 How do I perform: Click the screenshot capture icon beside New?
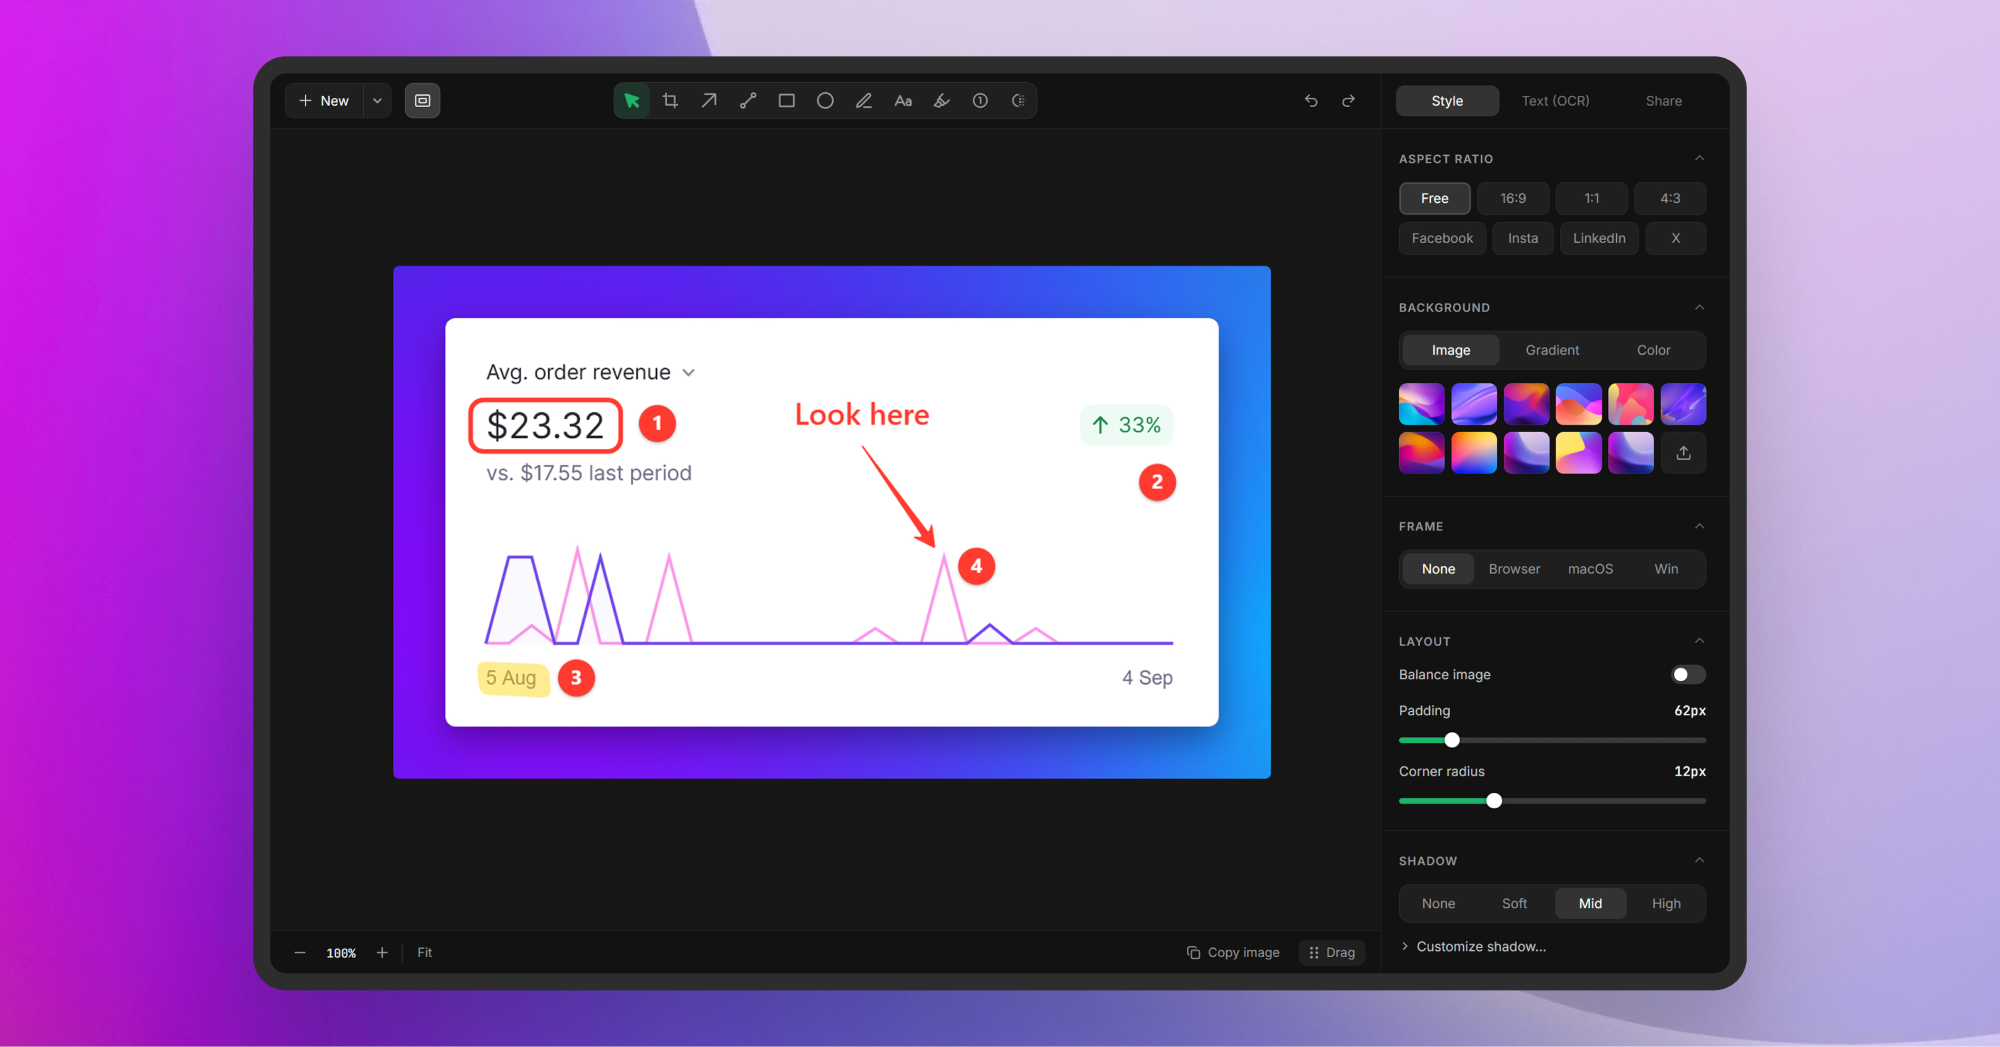pyautogui.click(x=423, y=101)
